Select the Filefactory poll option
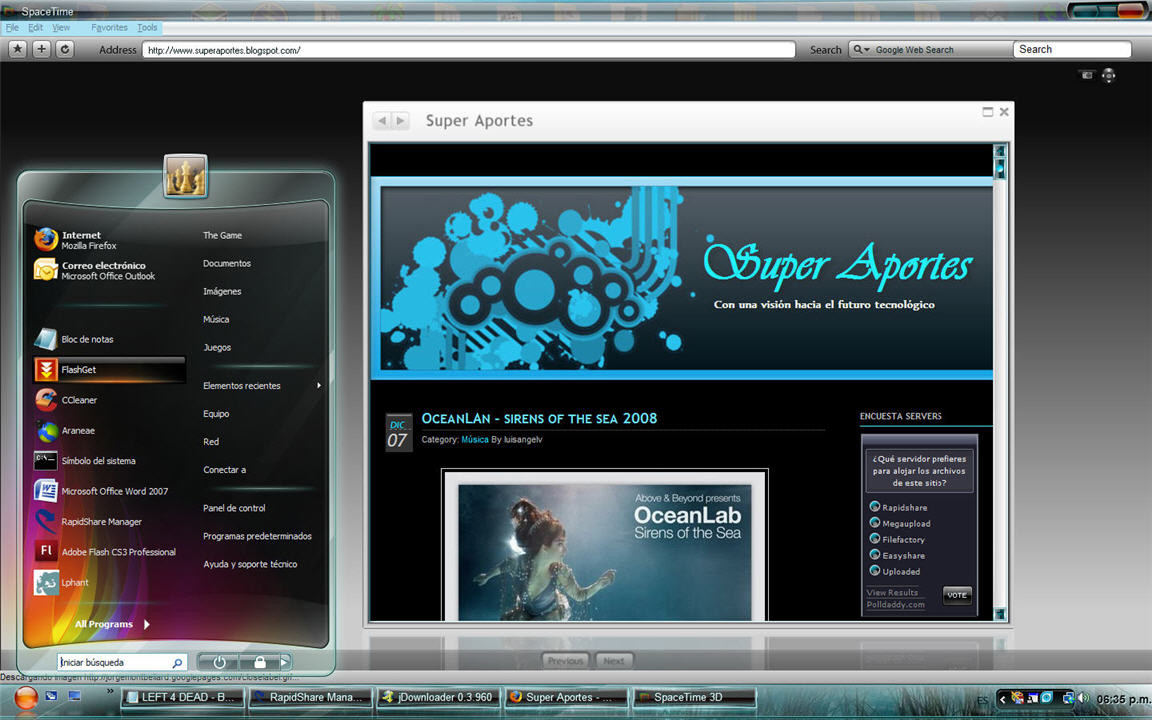Image resolution: width=1152 pixels, height=720 pixels. click(874, 539)
